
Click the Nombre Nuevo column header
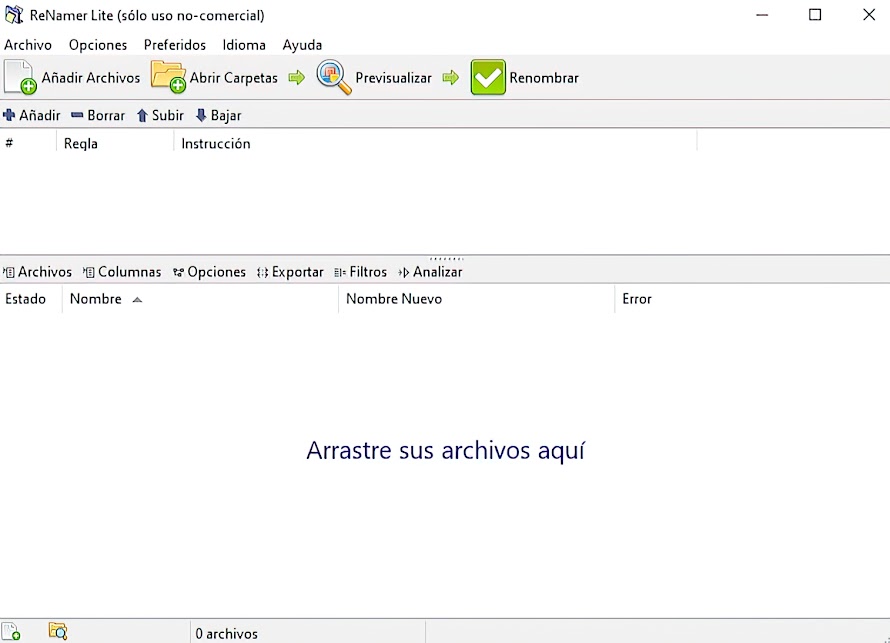point(476,299)
